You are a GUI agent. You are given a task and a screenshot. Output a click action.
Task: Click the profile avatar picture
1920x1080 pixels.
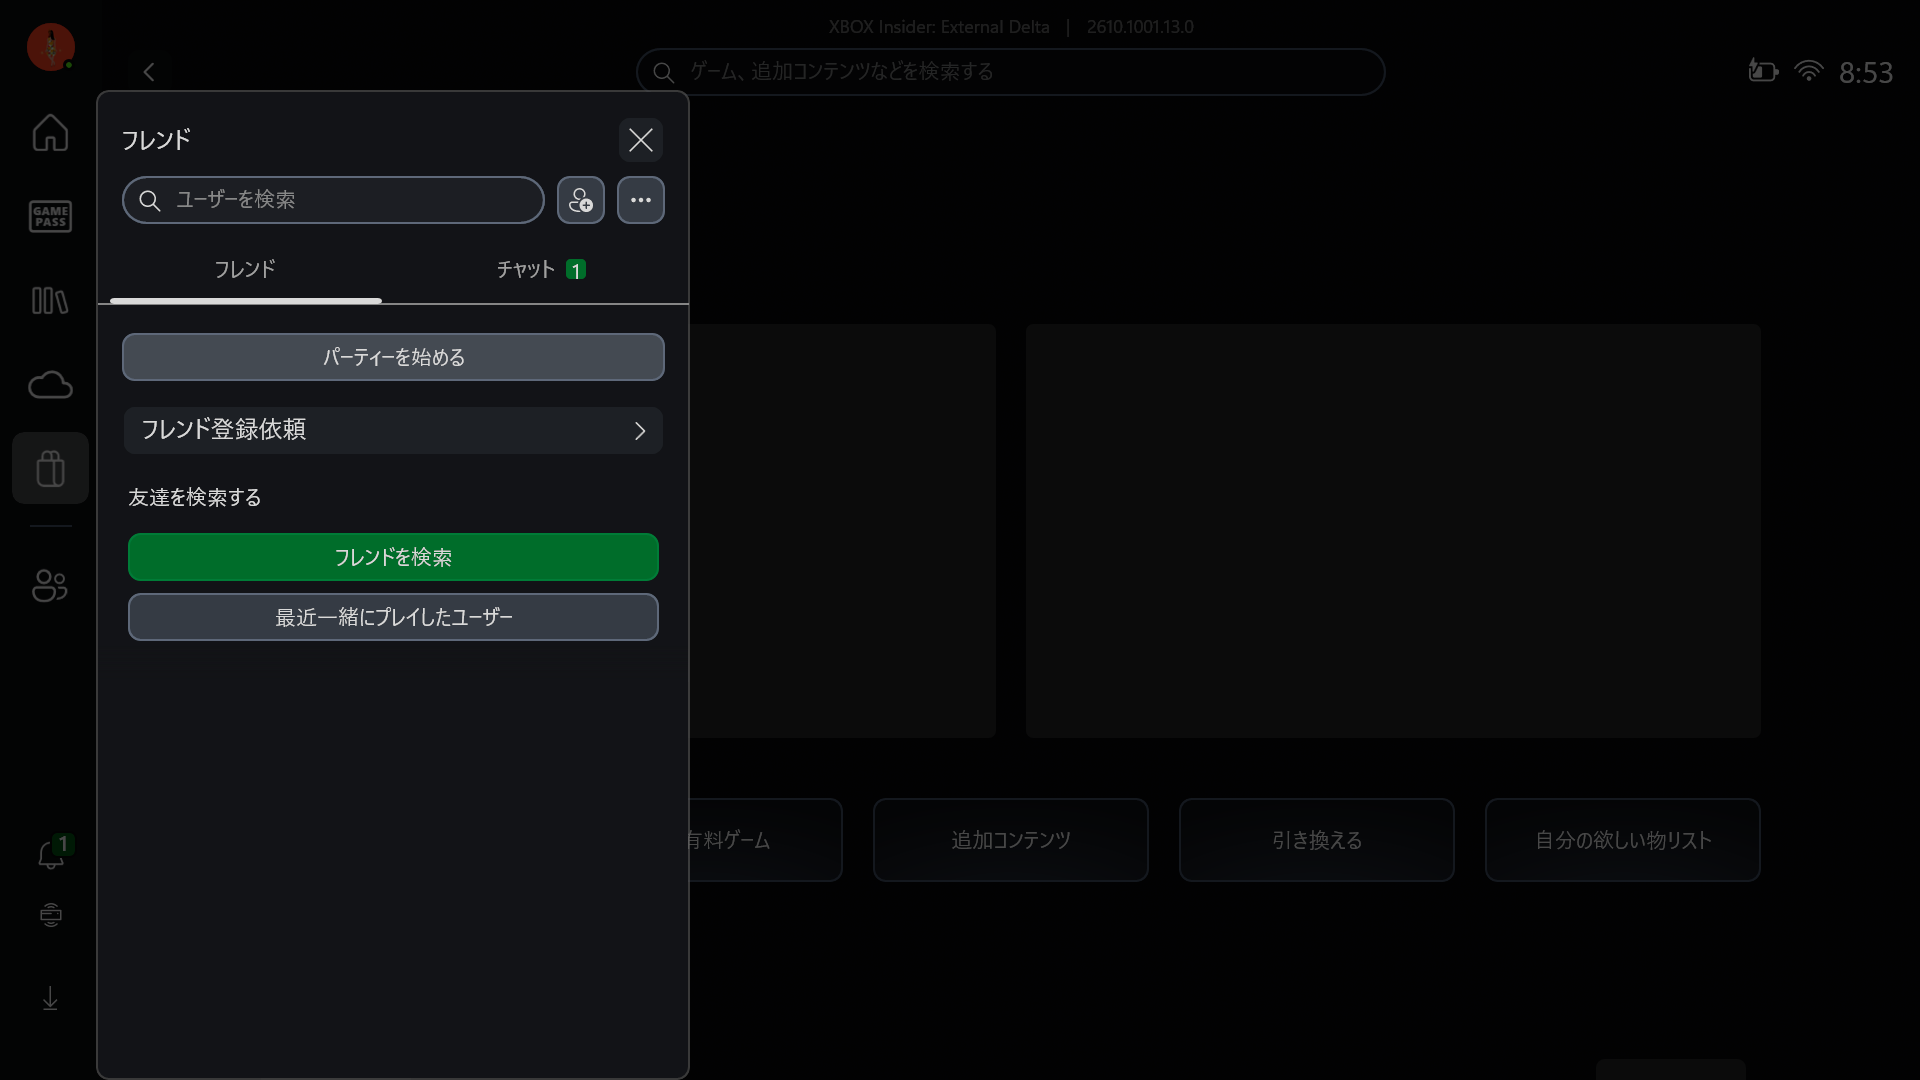(51, 47)
